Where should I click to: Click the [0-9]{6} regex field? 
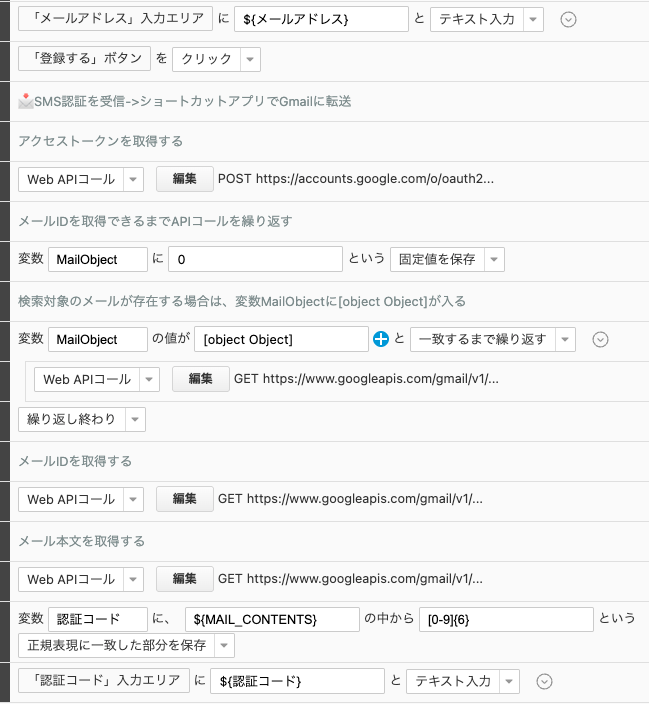tap(505, 619)
